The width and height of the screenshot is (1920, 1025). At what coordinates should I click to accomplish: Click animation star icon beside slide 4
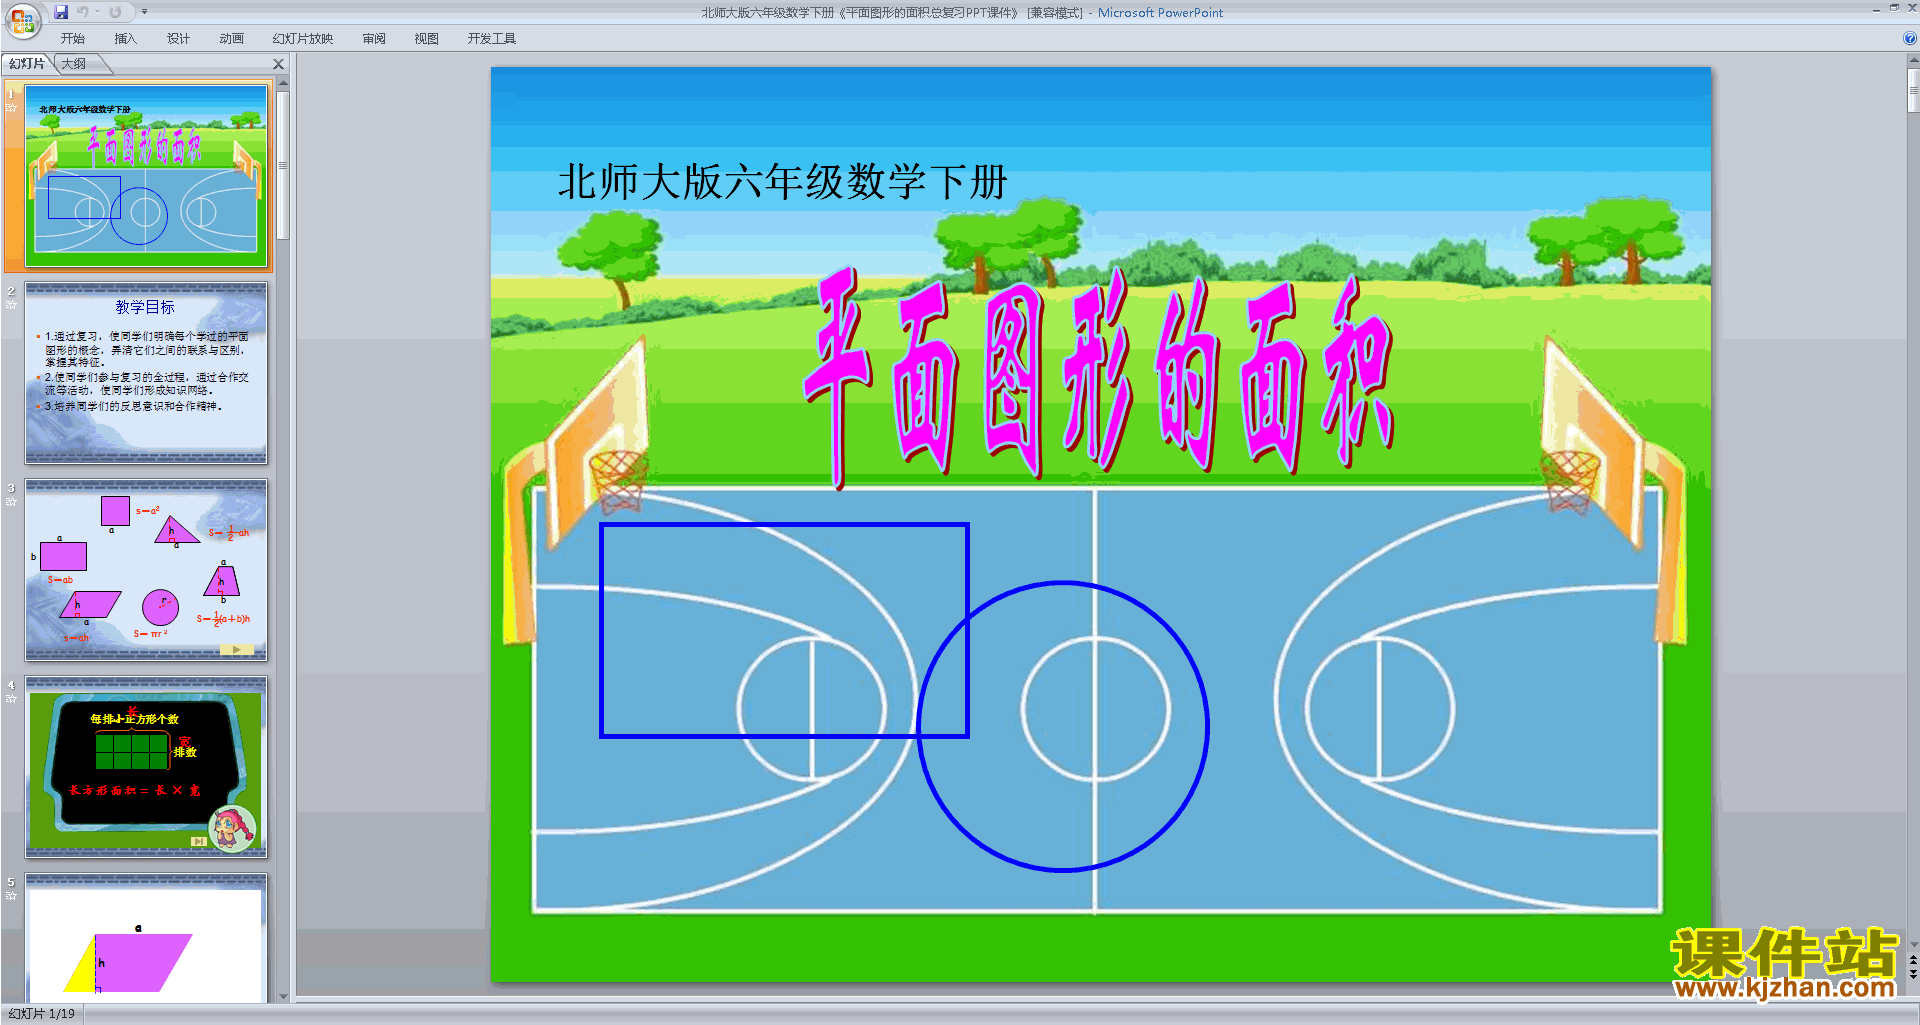(x=12, y=699)
